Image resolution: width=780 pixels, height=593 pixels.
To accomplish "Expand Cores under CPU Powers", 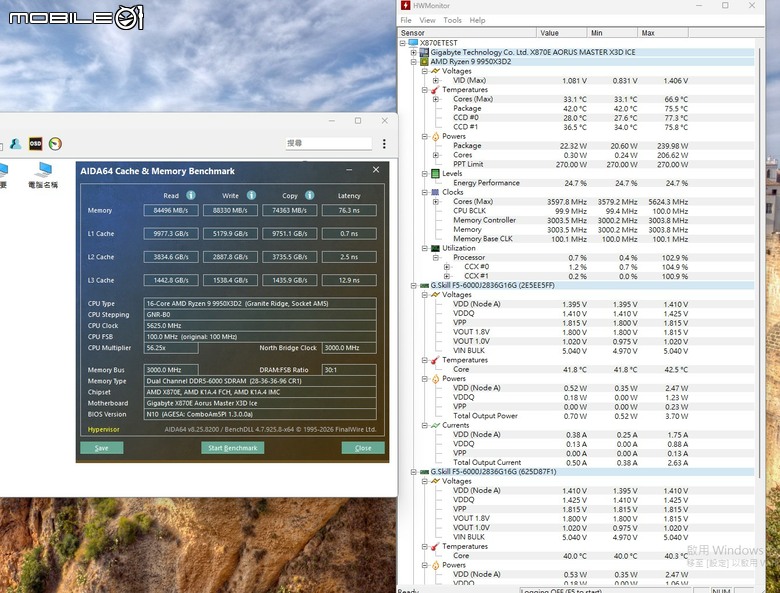I will point(435,155).
